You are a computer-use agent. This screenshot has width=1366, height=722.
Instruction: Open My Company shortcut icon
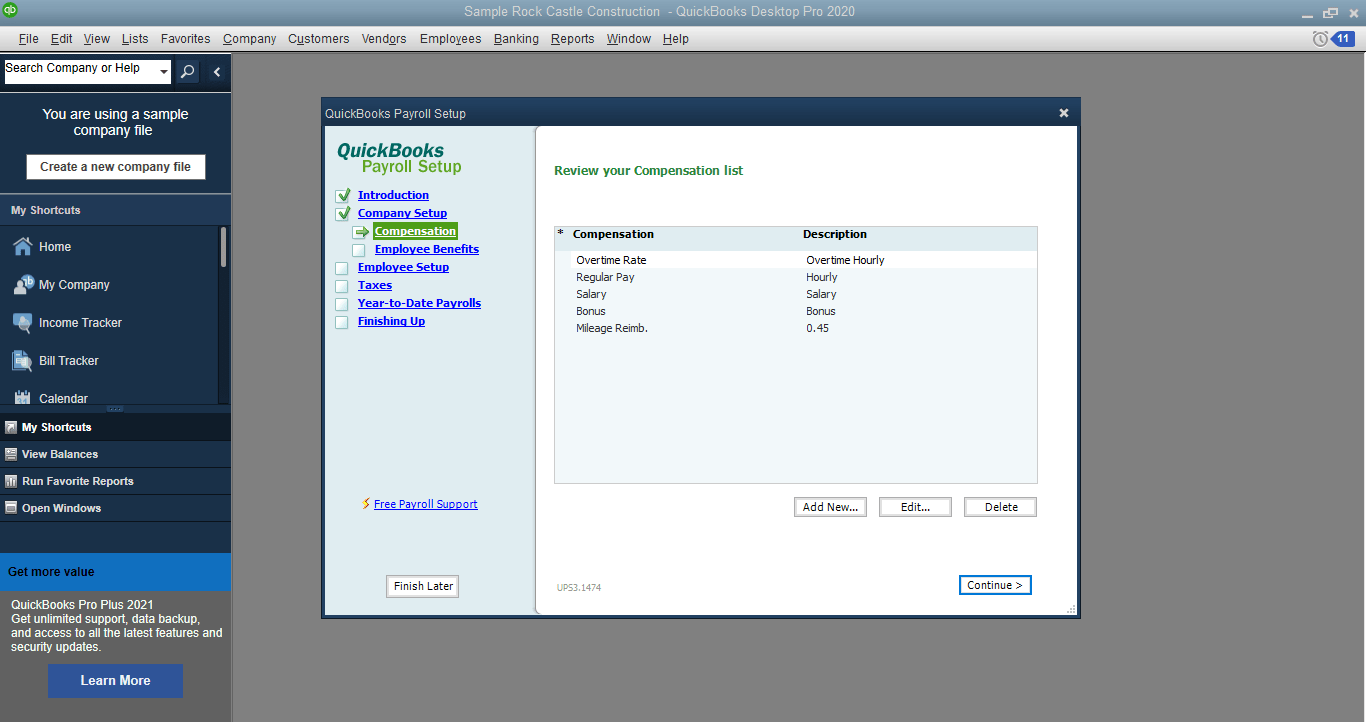click(23, 284)
